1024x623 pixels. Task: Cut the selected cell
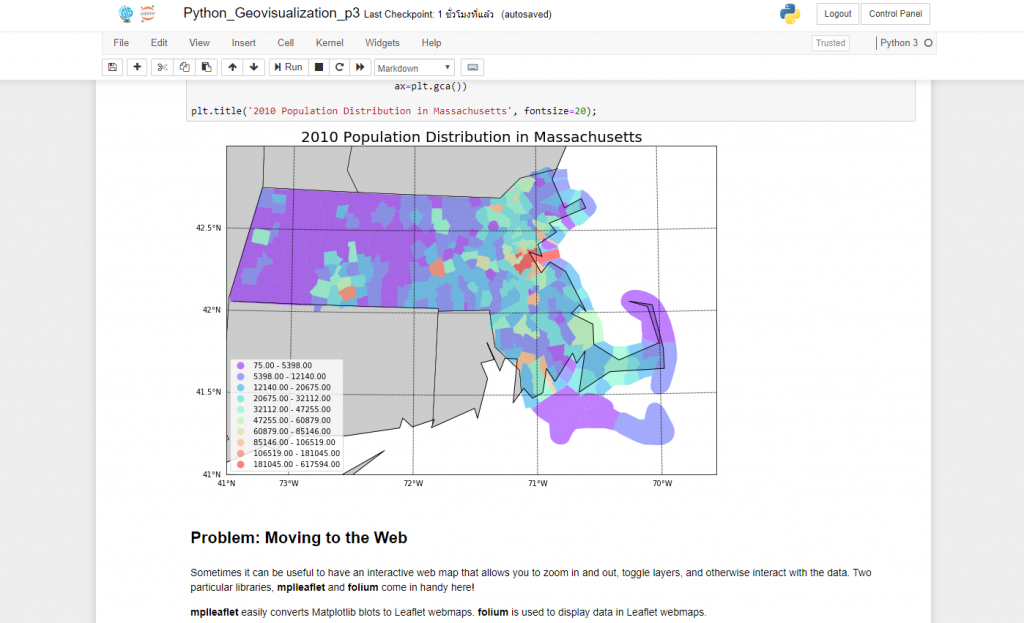click(160, 67)
